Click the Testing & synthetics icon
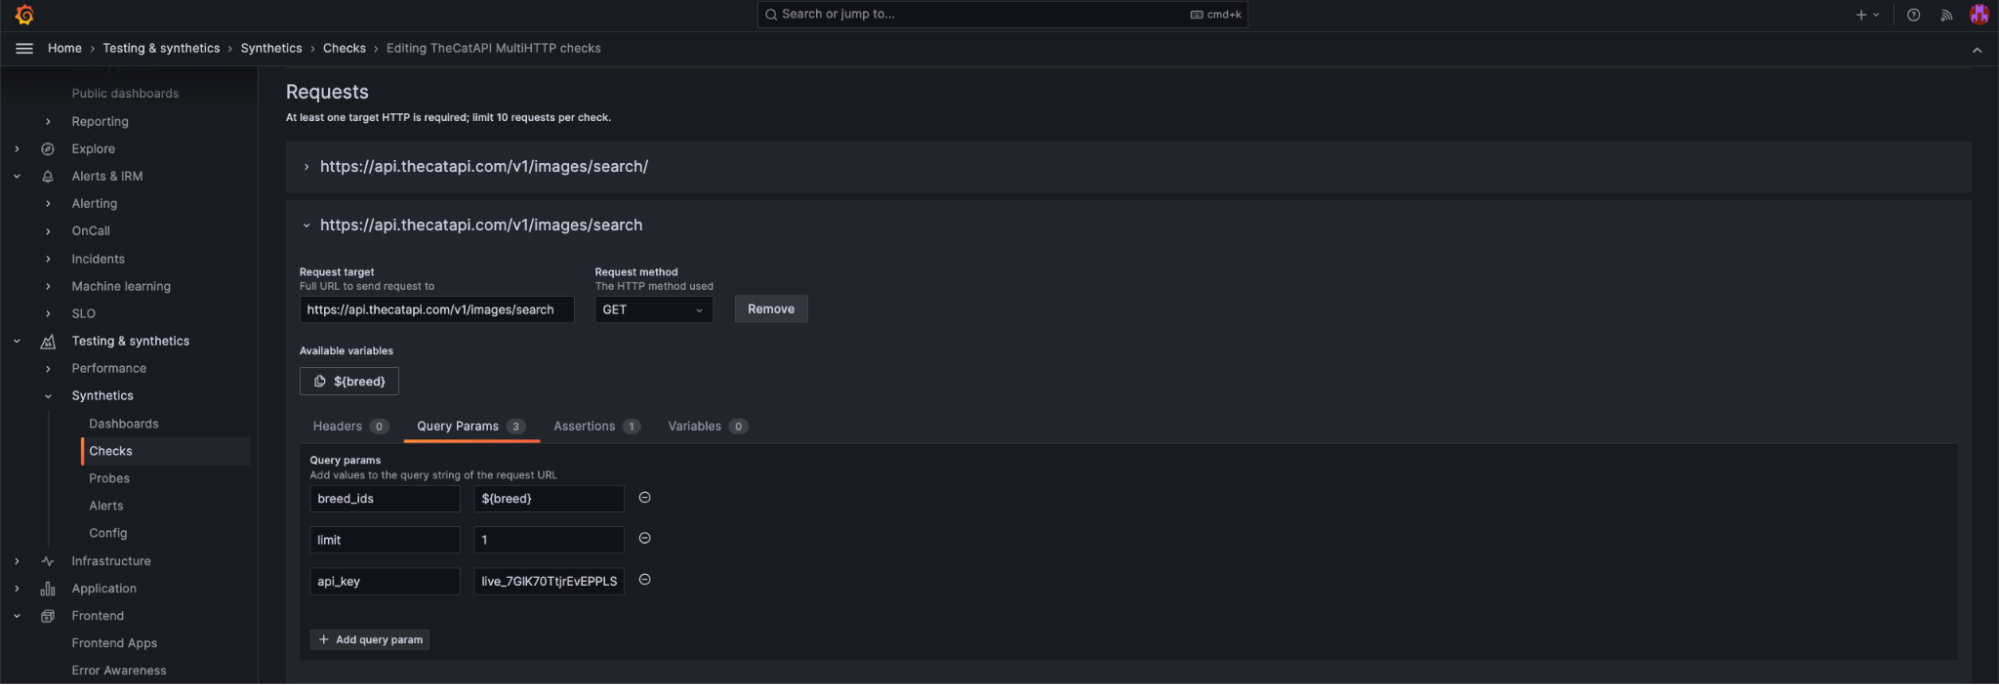 pyautogui.click(x=47, y=341)
